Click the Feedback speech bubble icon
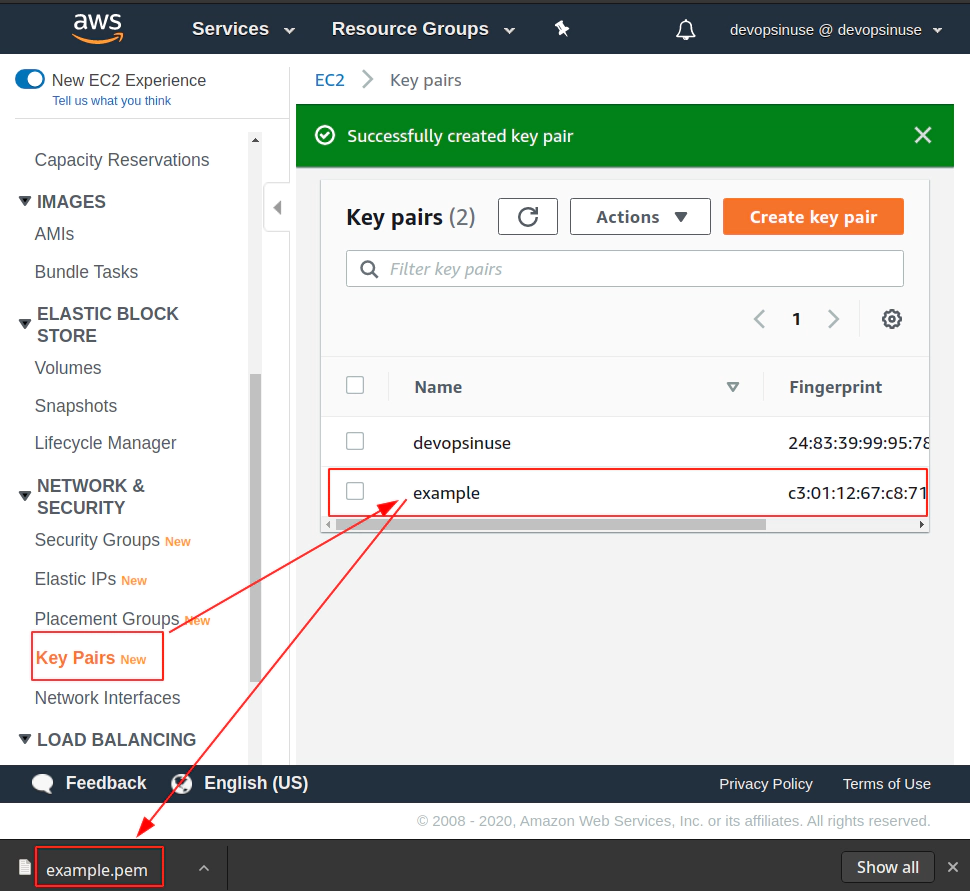970x891 pixels. tap(42, 783)
